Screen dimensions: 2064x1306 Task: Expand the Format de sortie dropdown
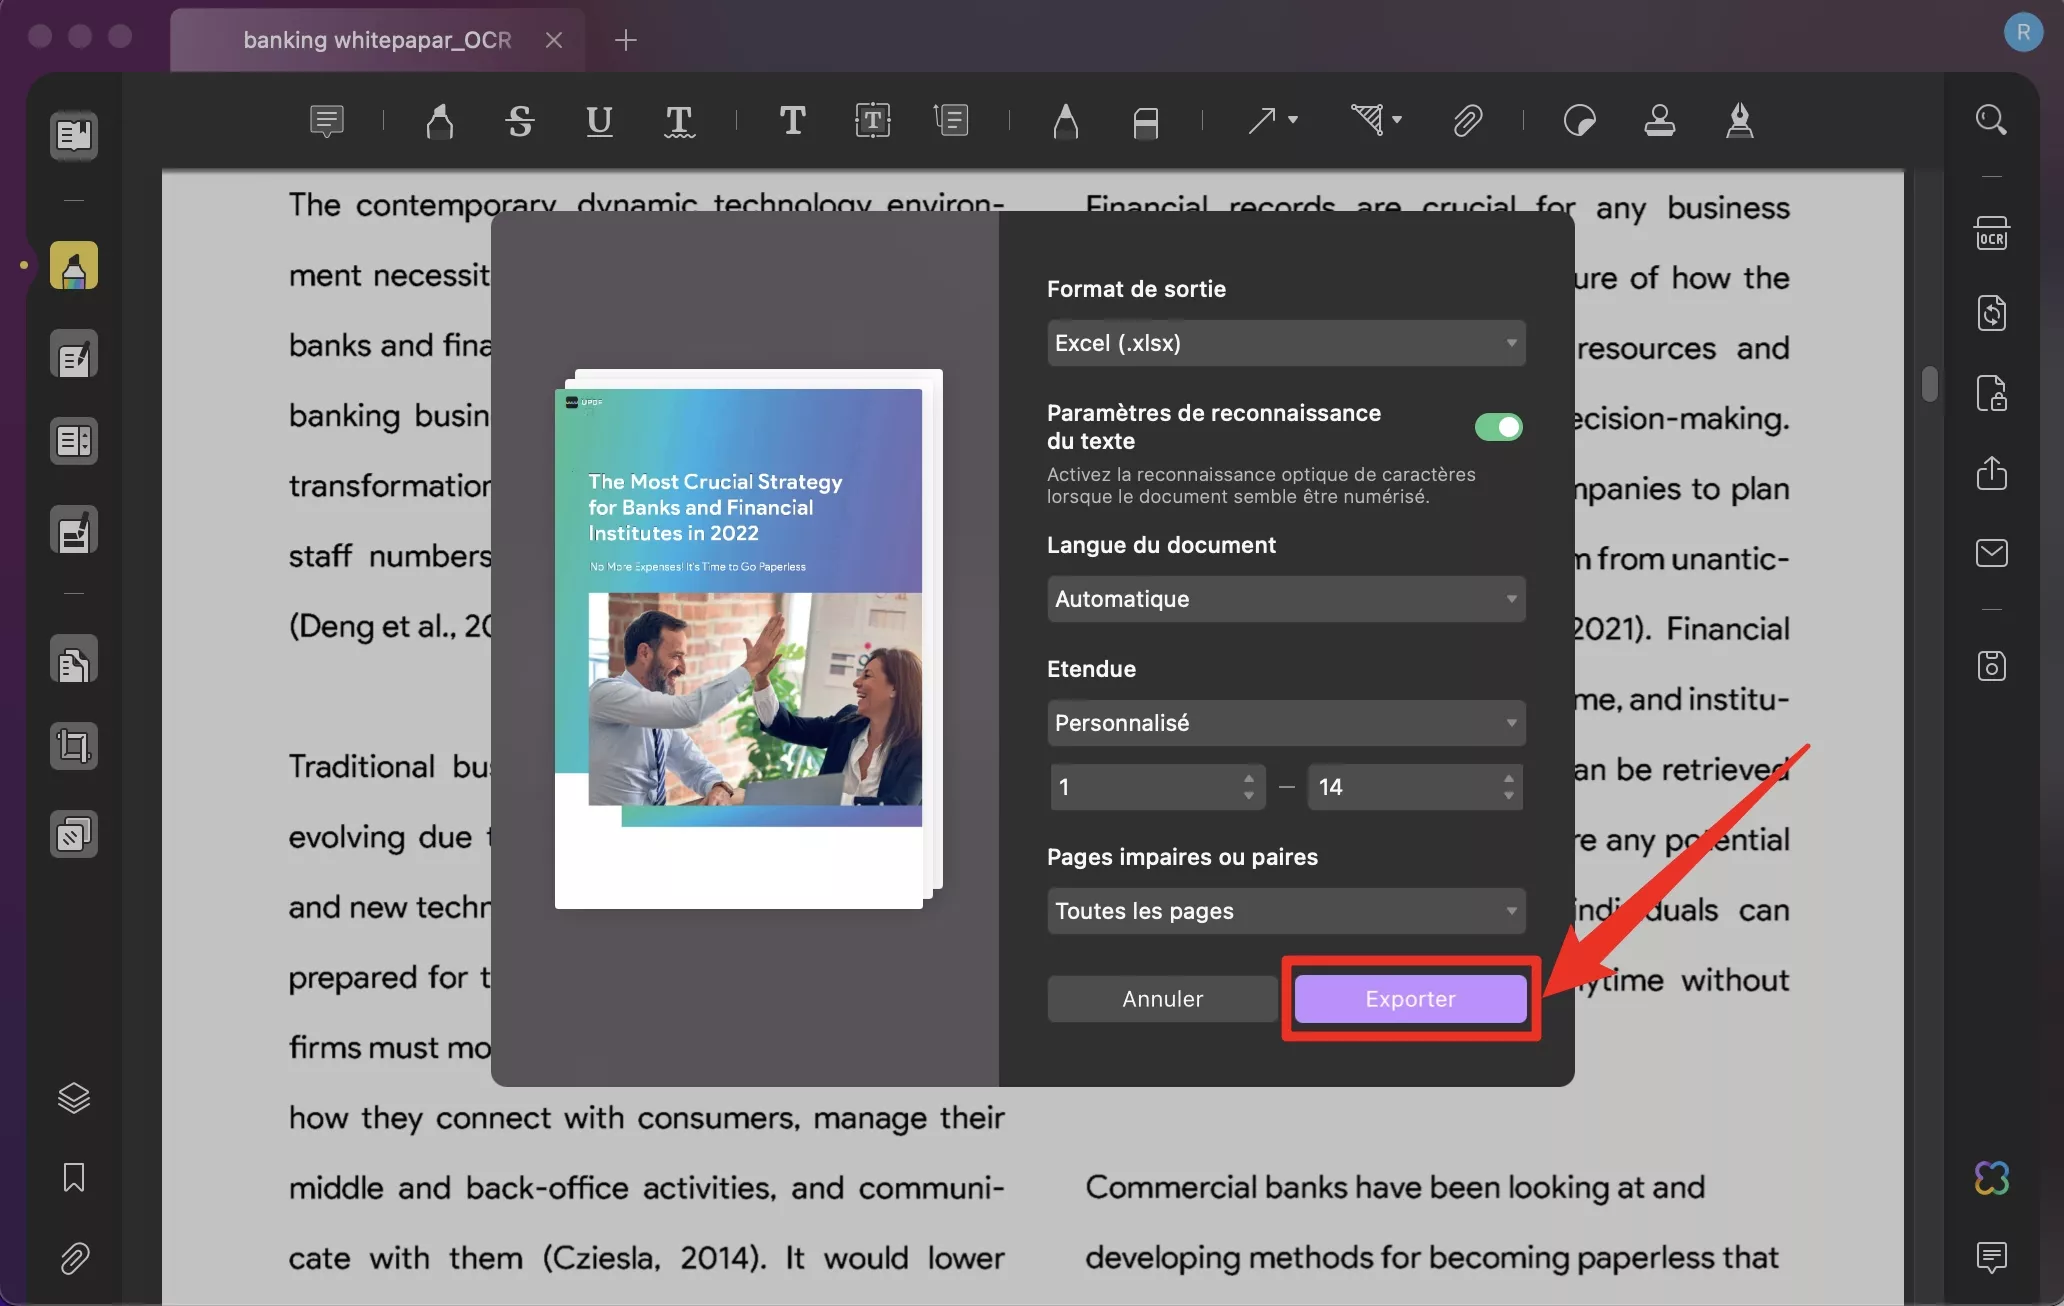coord(1286,343)
